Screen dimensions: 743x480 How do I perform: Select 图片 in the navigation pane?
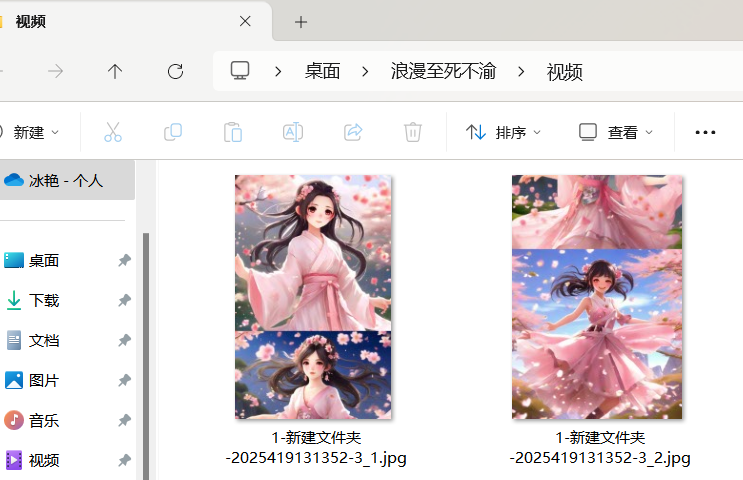pos(44,380)
